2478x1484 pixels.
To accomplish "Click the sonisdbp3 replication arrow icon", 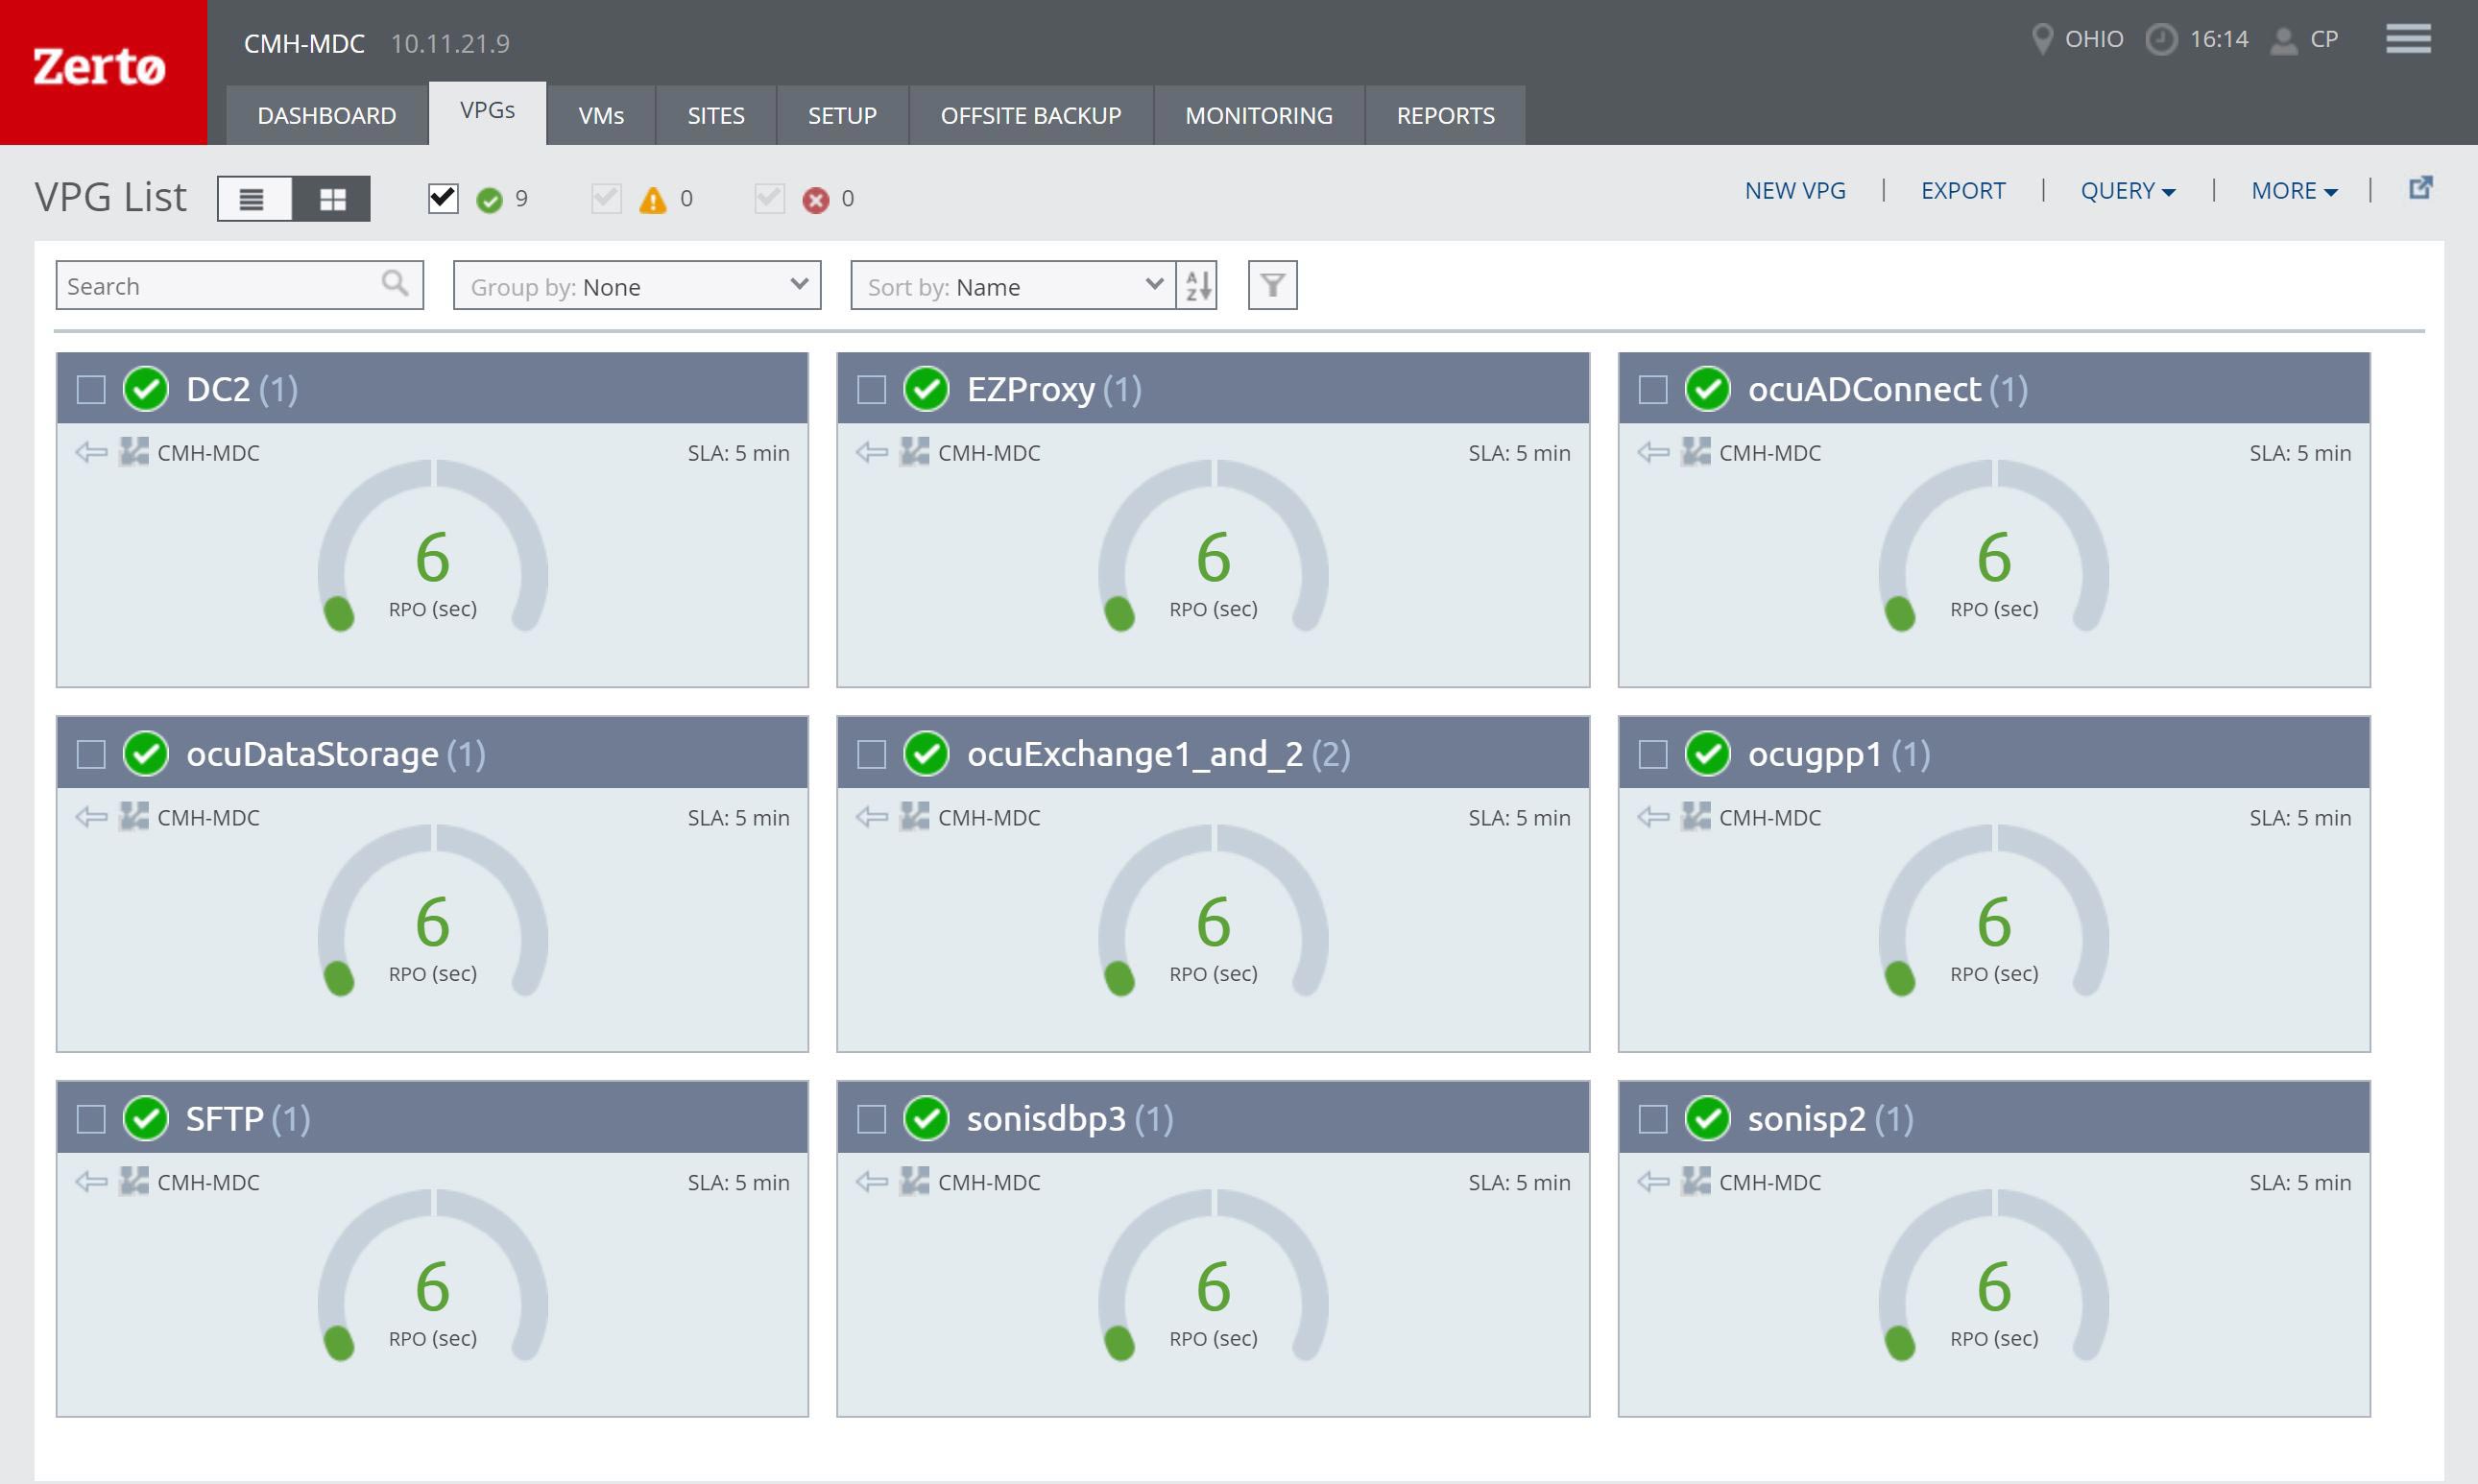I will (x=872, y=1182).
